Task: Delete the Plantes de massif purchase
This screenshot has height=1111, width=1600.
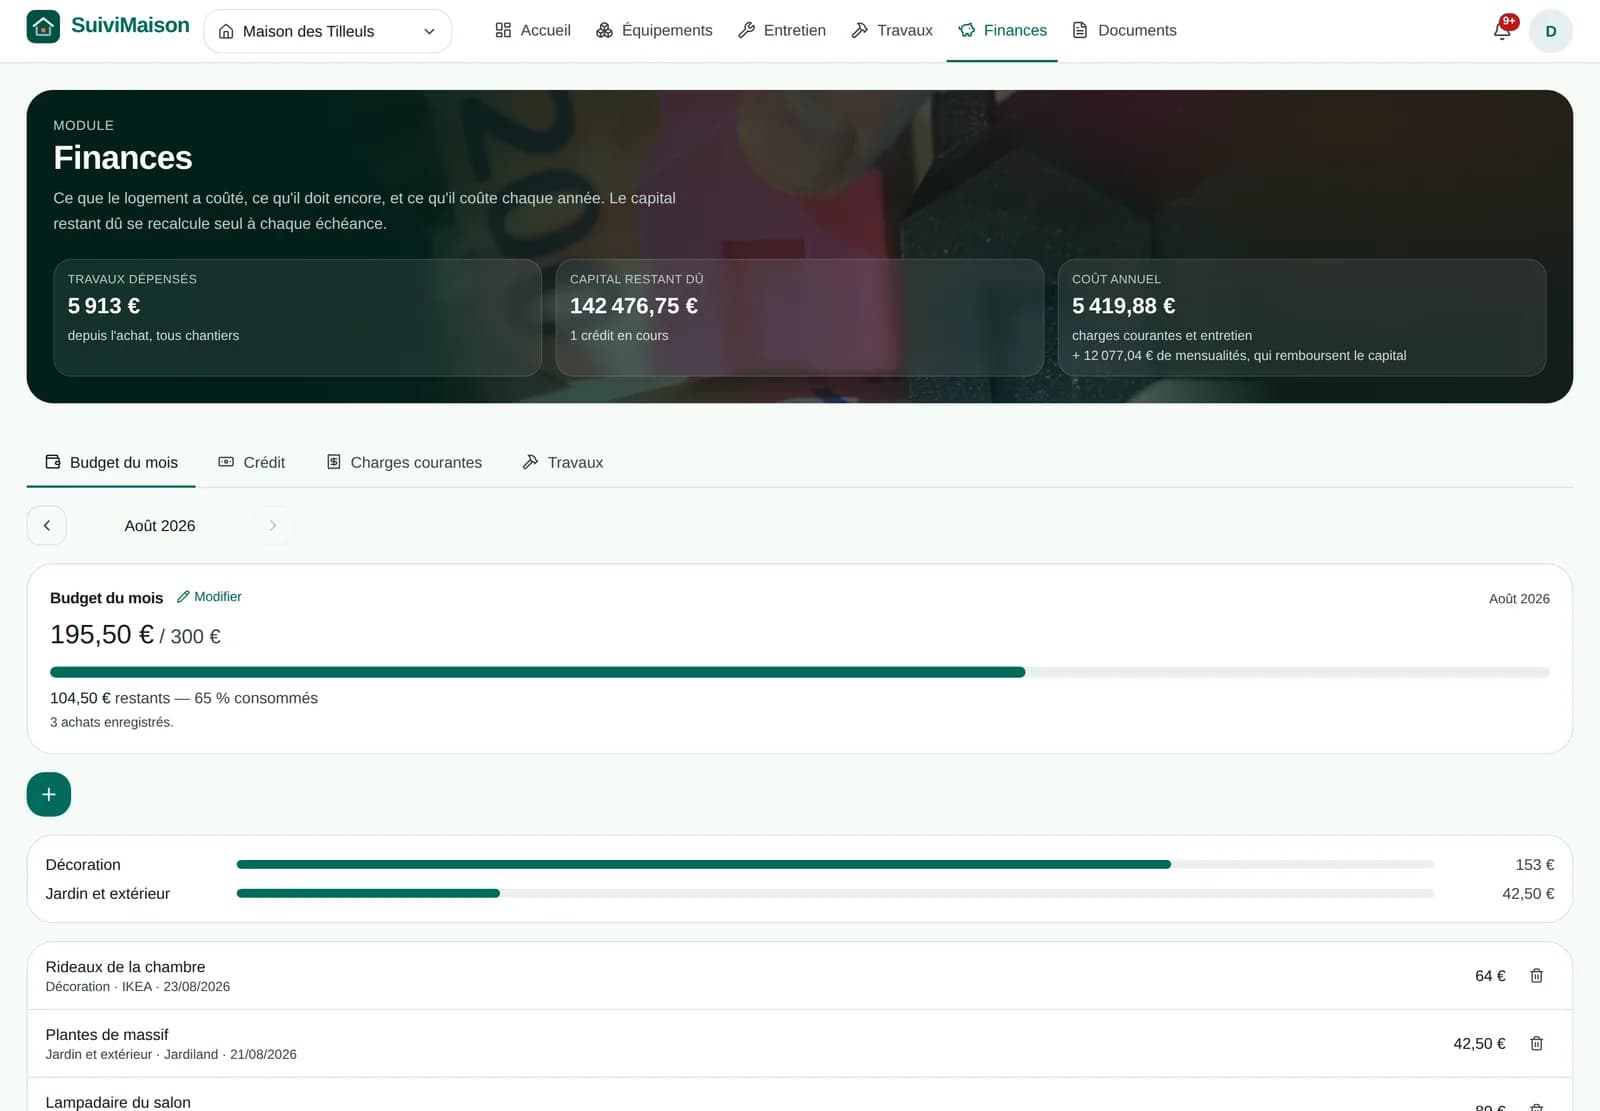Action: [x=1536, y=1044]
